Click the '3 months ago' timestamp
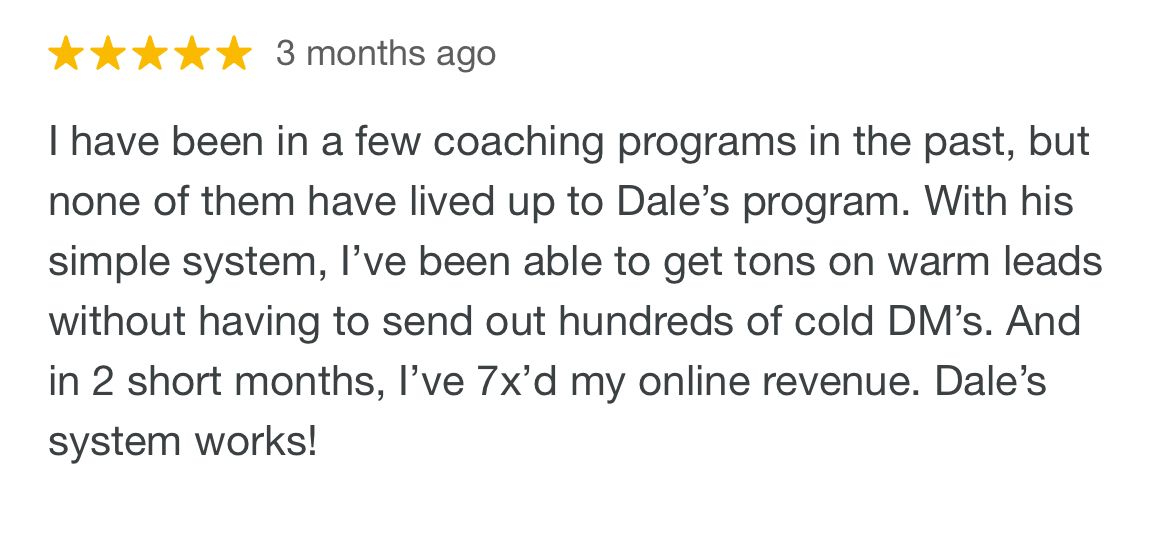 pyautogui.click(x=386, y=54)
